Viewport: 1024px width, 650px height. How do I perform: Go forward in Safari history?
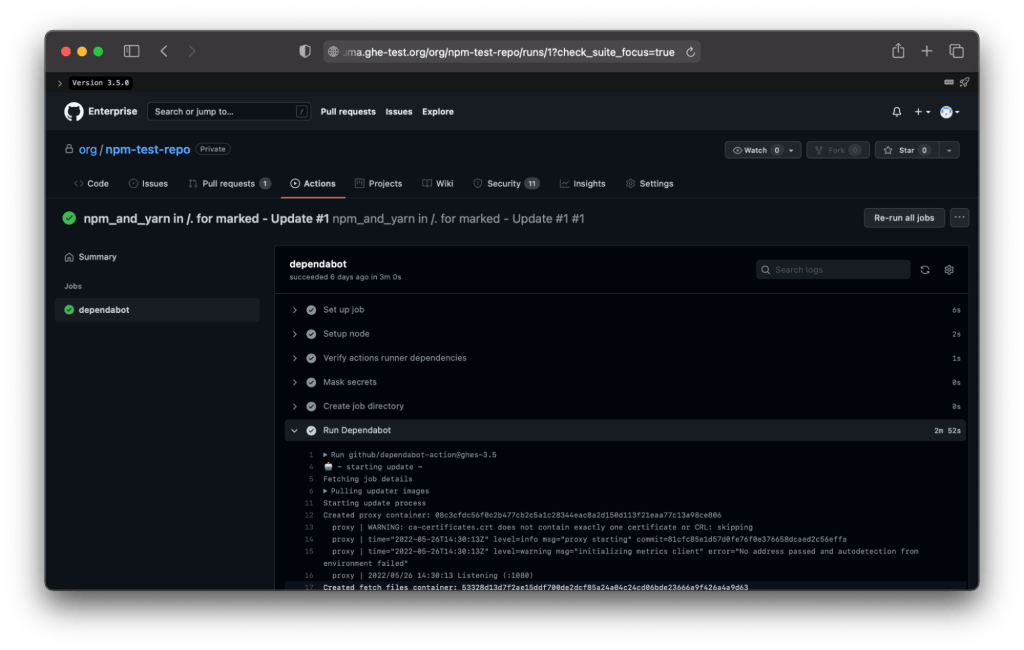(192, 51)
